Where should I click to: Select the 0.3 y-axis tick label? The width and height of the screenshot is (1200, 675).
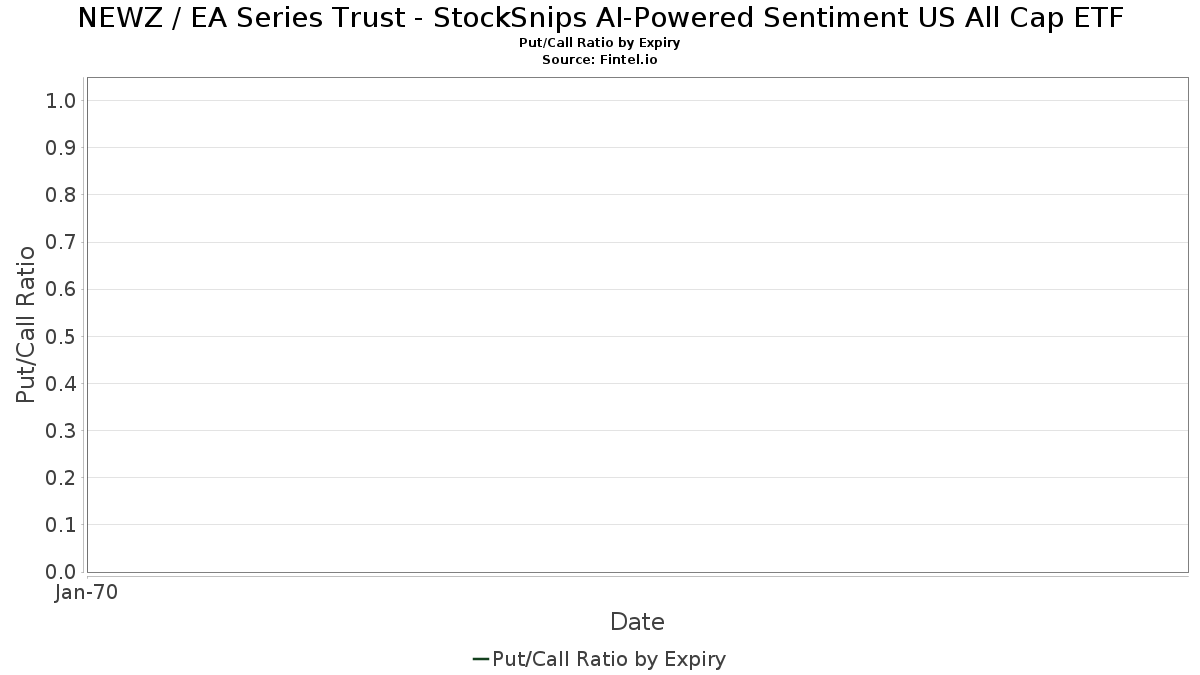pyautogui.click(x=61, y=431)
